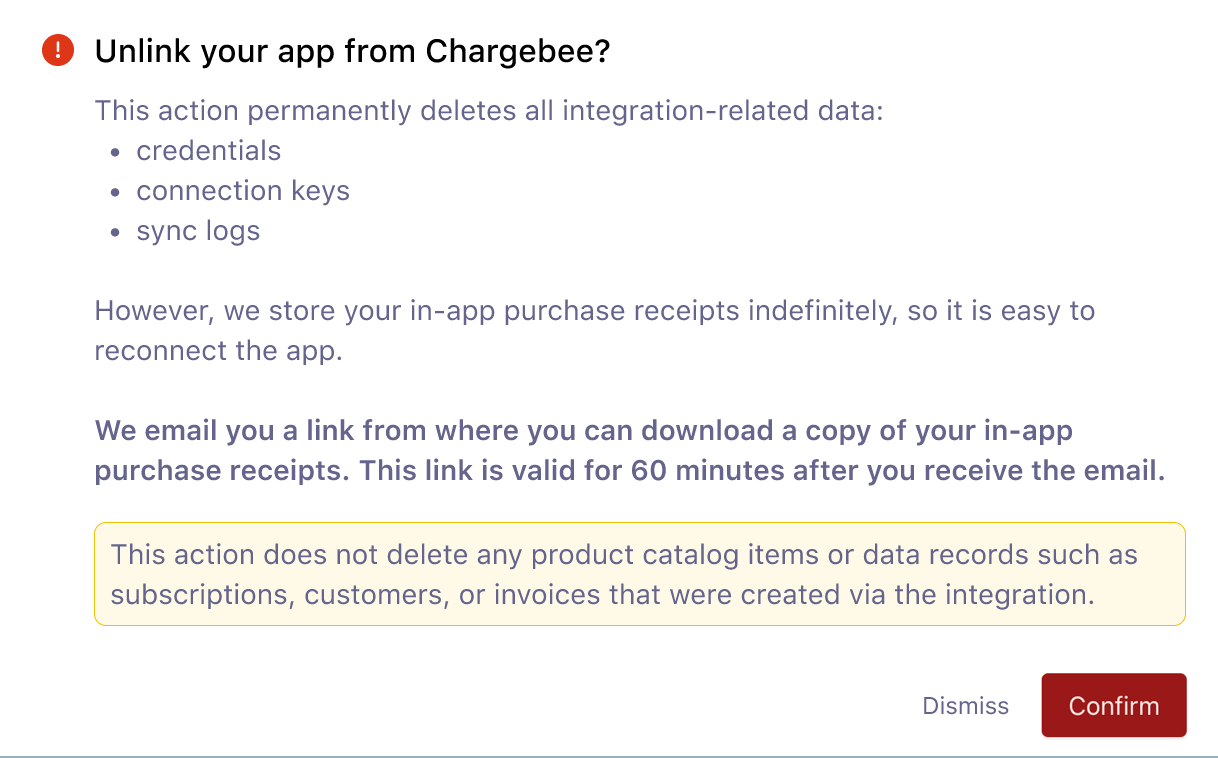The image size is (1218, 758).
Task: Click the bullet dot before "connection keys"
Action: (x=115, y=192)
